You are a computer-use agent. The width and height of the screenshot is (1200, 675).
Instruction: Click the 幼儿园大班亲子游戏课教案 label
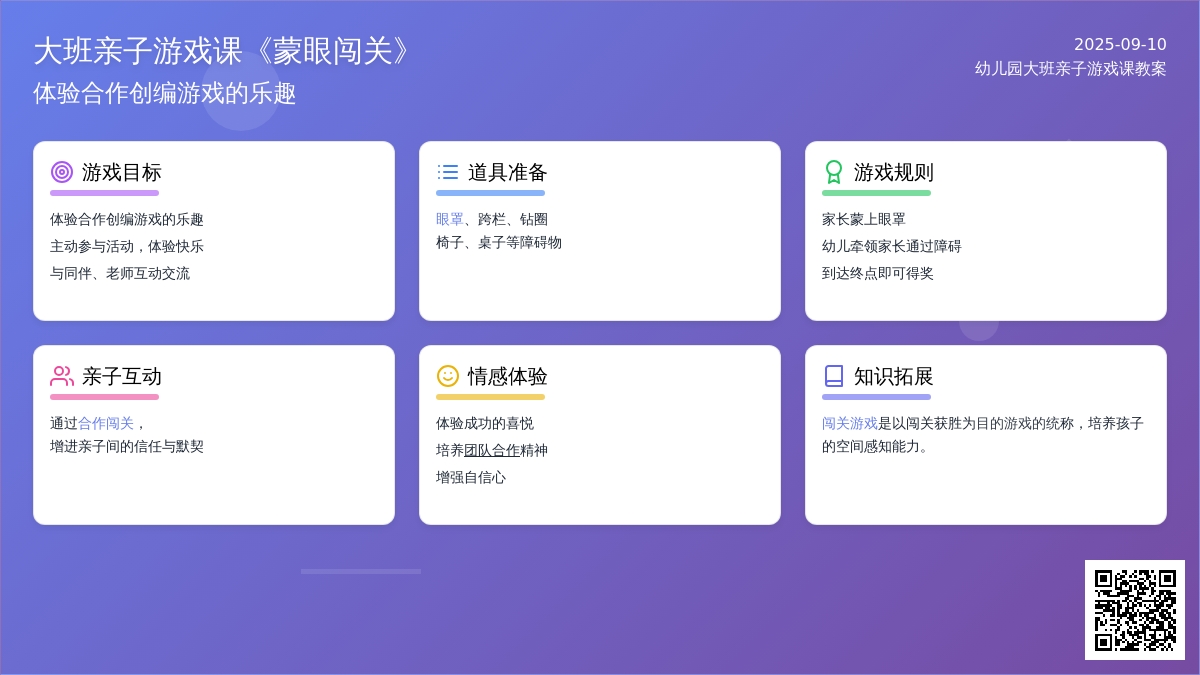[1071, 68]
